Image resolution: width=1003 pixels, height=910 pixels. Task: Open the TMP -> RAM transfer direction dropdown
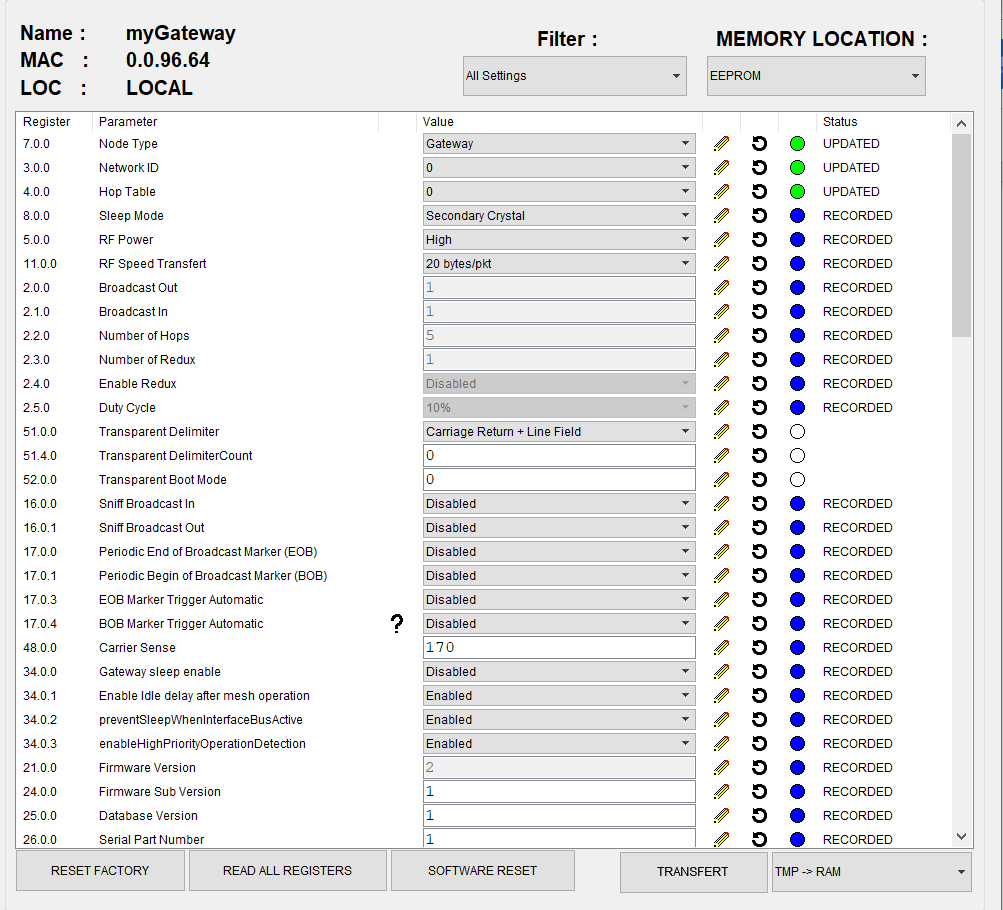(871, 872)
